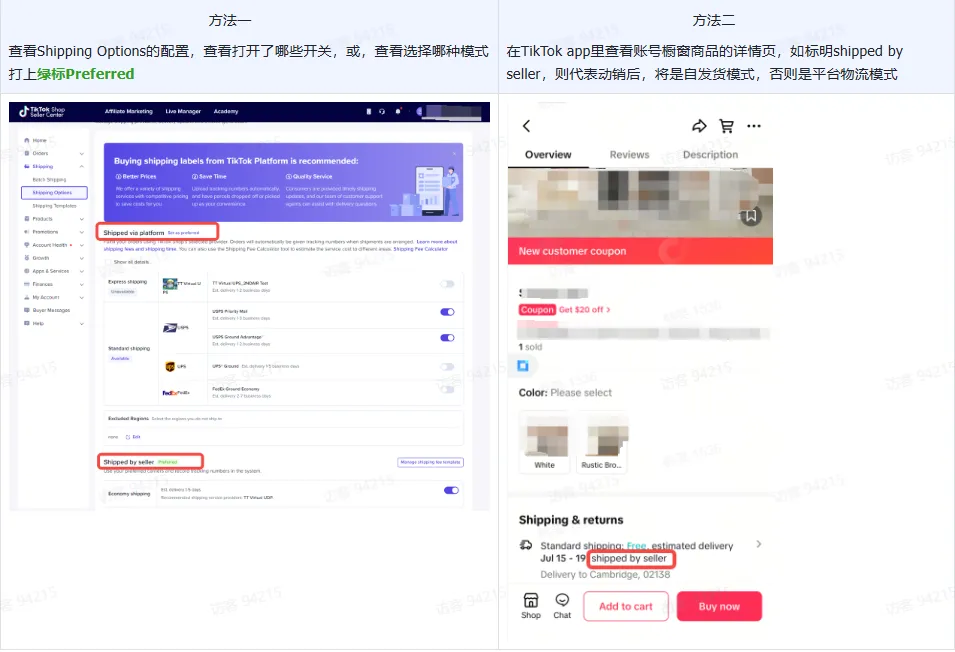Expand the Orders menu chevron
The image size is (955, 652).
(82, 153)
